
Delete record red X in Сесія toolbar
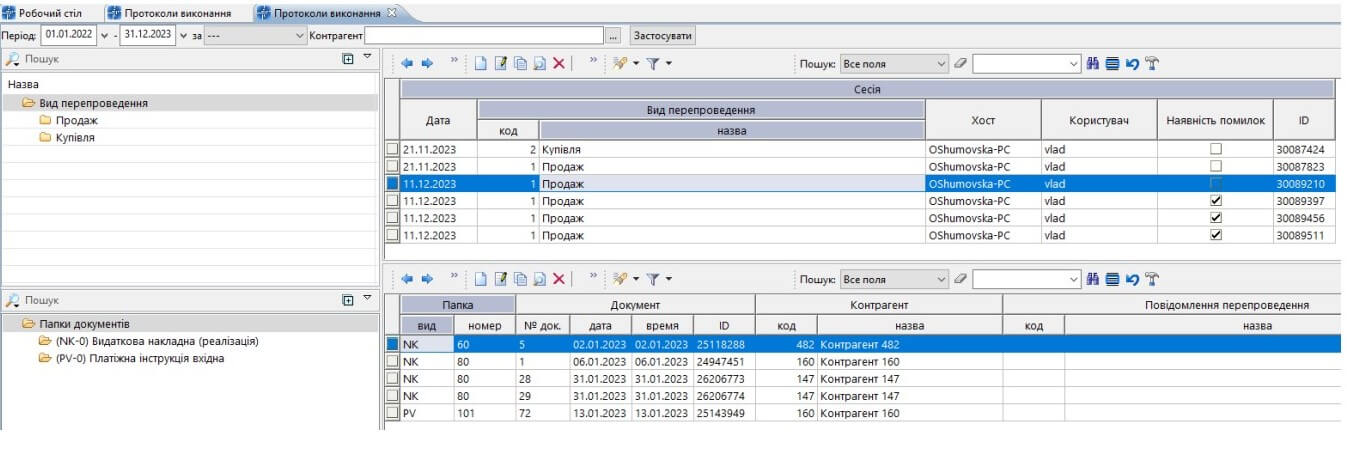pos(559,63)
